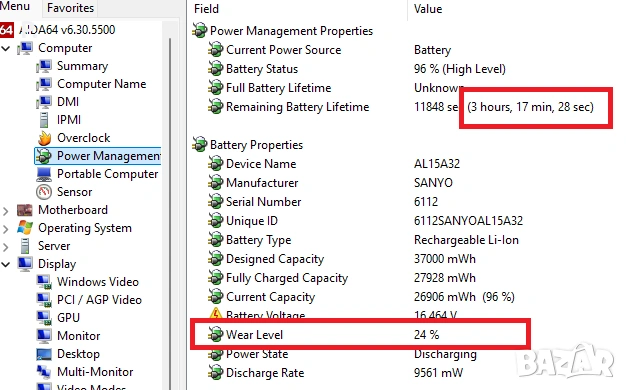
Task: Click the Computer node icon
Action: 25,48
